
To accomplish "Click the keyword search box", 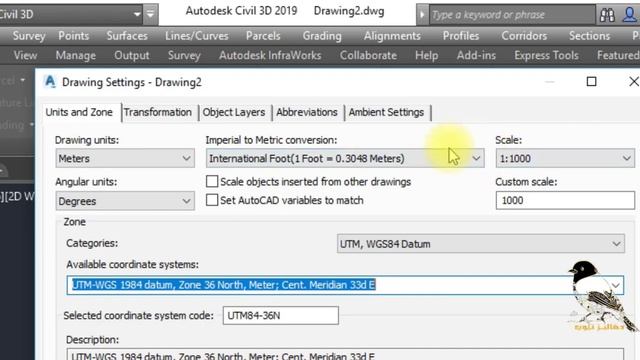I will coord(512,15).
